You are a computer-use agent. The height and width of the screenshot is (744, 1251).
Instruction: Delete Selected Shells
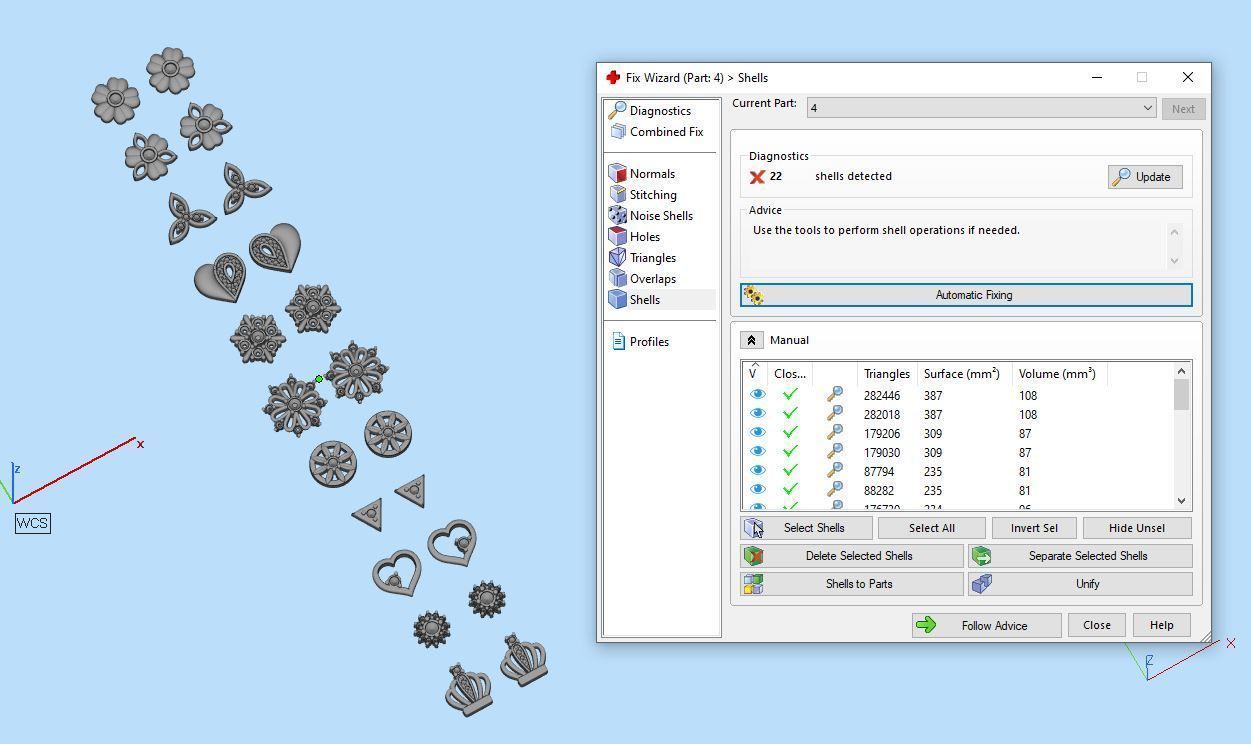click(x=852, y=556)
